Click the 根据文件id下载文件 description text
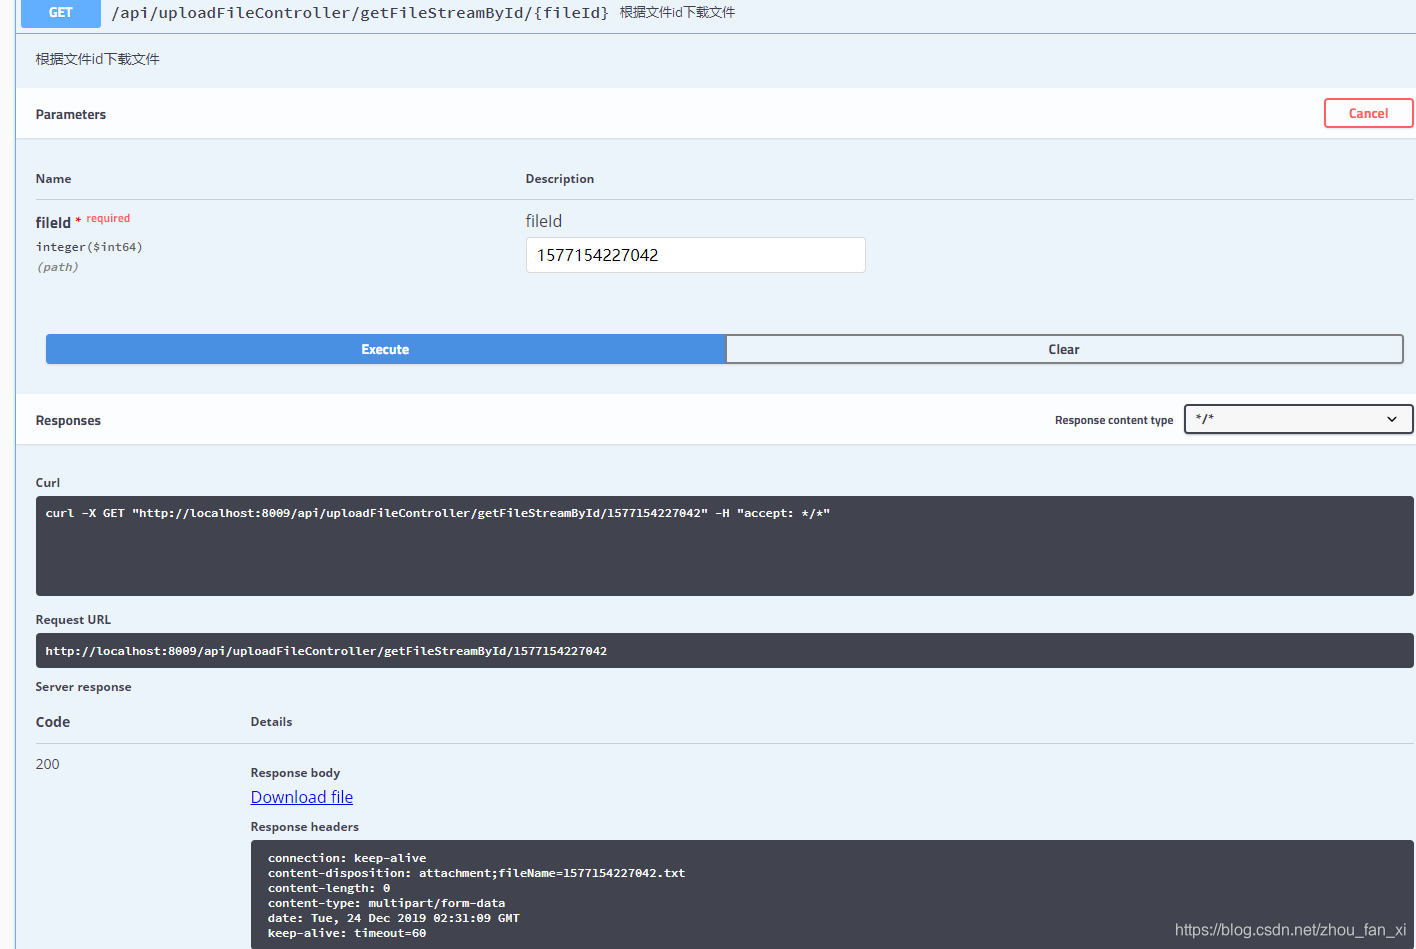The height and width of the screenshot is (949, 1416). 96,59
